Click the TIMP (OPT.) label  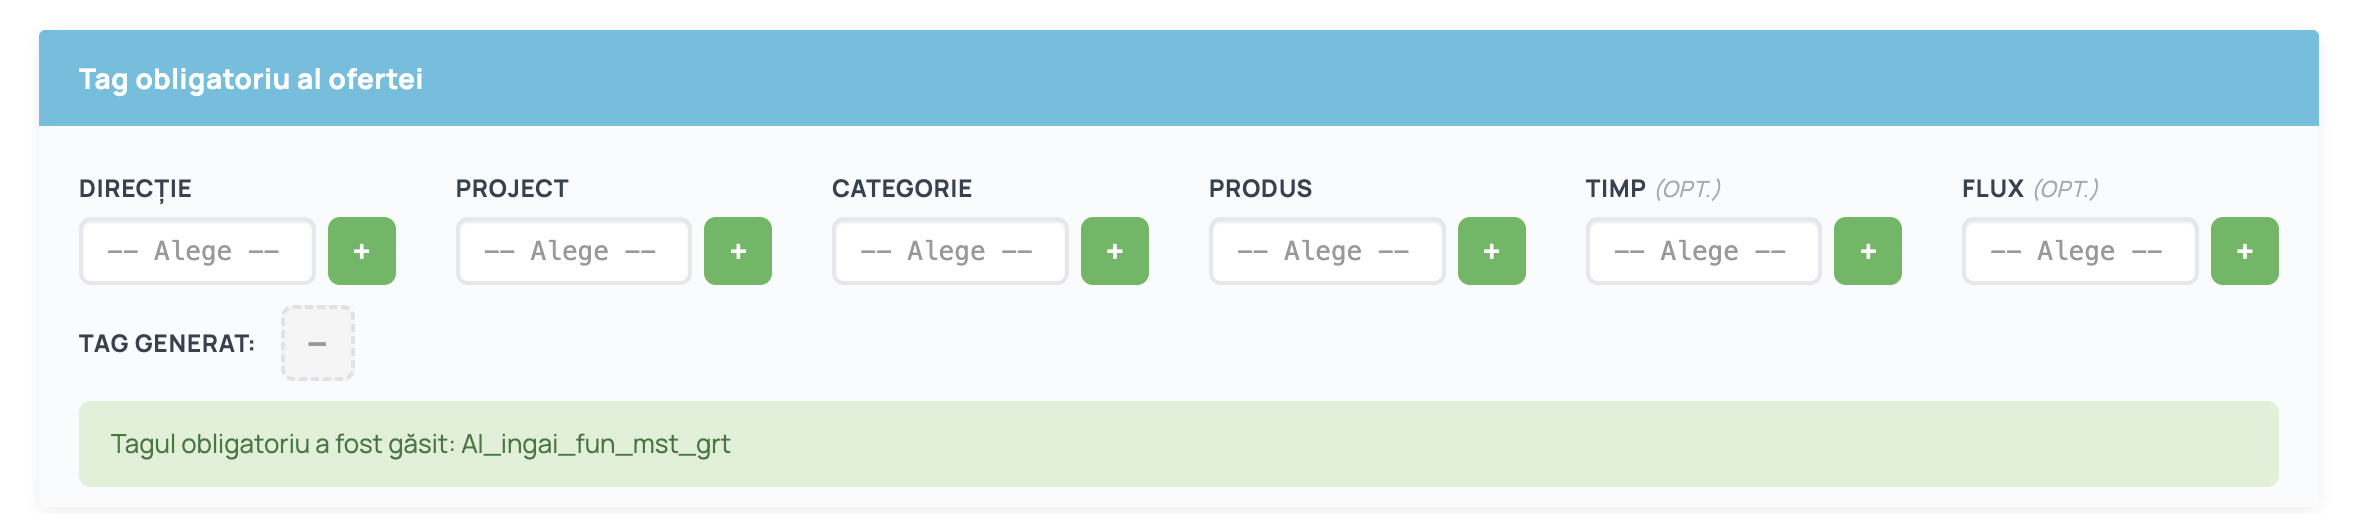pyautogui.click(x=1653, y=189)
